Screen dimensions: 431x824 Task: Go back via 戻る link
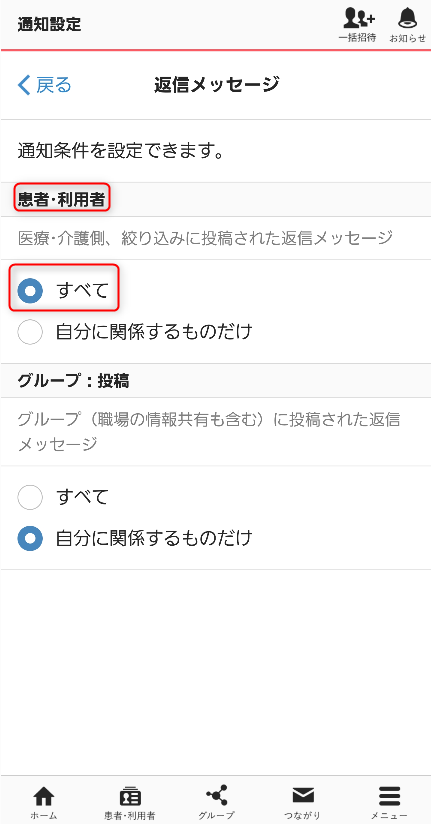coord(45,85)
